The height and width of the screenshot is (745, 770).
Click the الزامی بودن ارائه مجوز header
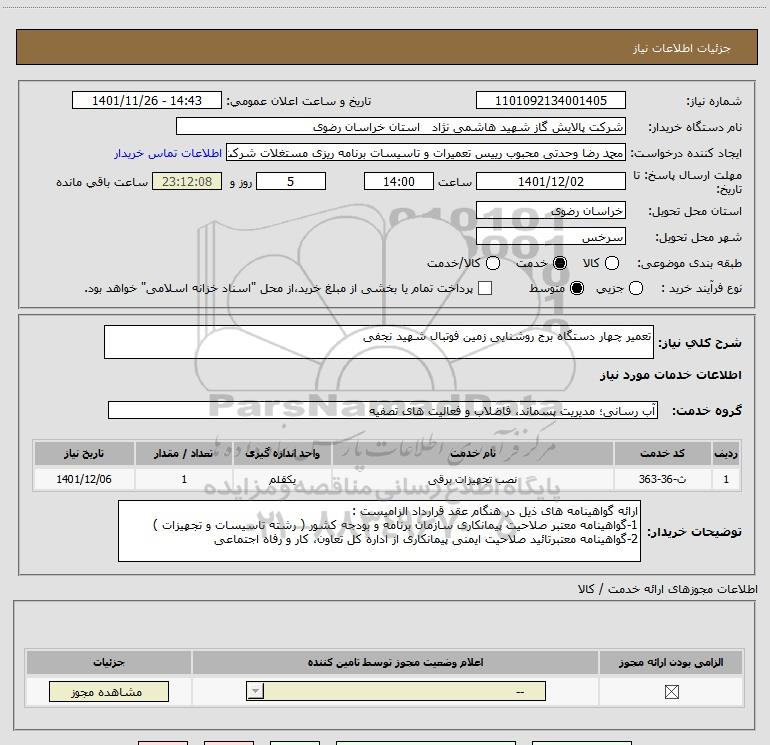tap(671, 662)
